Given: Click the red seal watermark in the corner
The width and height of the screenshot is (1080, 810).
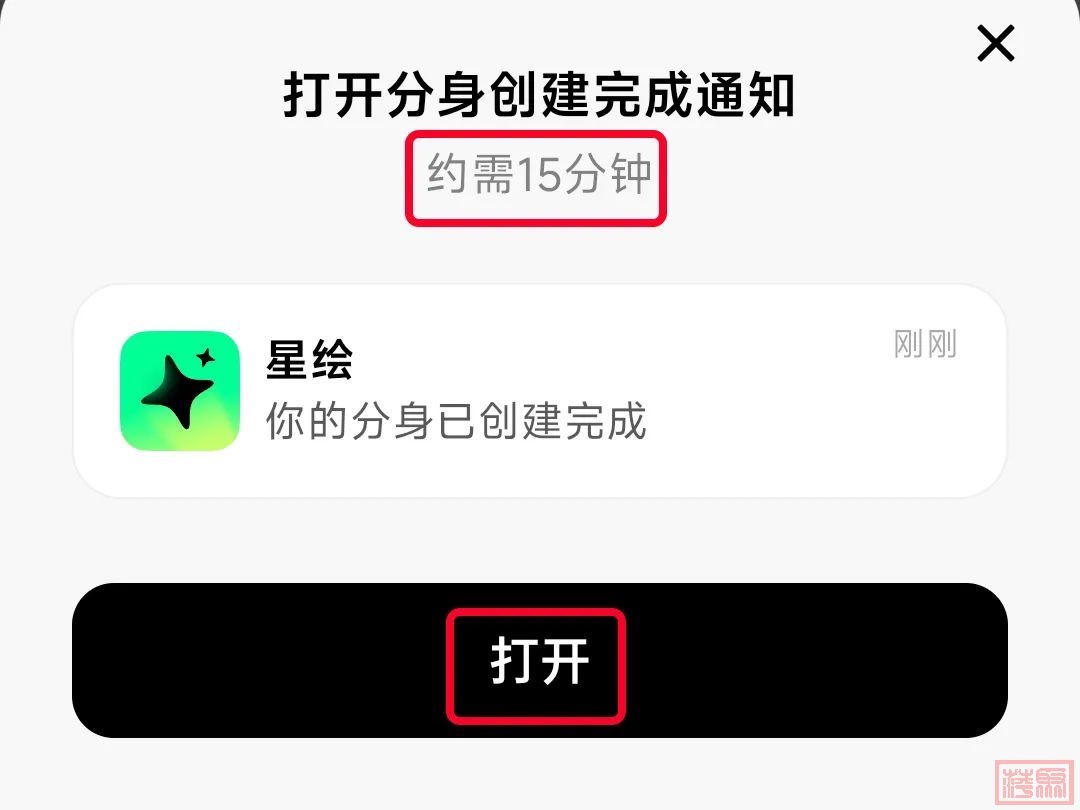Looking at the screenshot, I should [1034, 780].
